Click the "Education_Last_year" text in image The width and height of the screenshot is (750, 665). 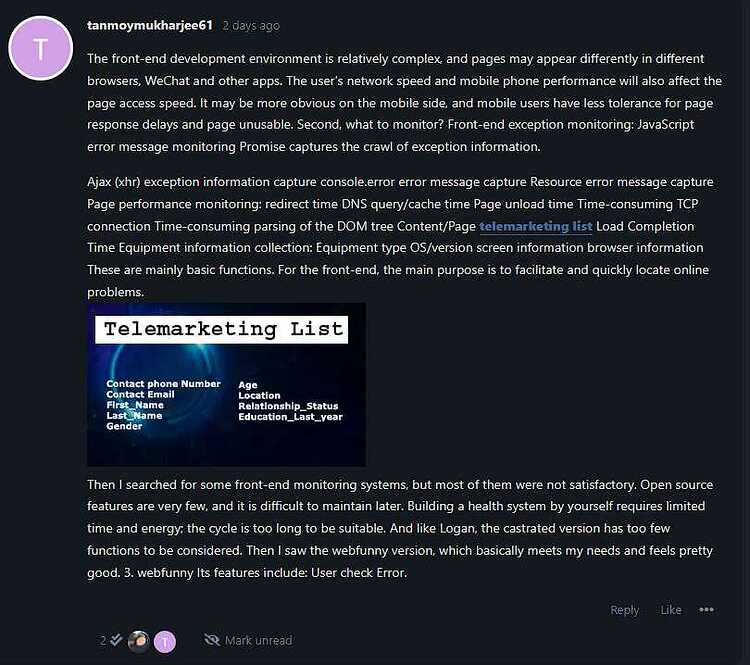click(x=290, y=417)
